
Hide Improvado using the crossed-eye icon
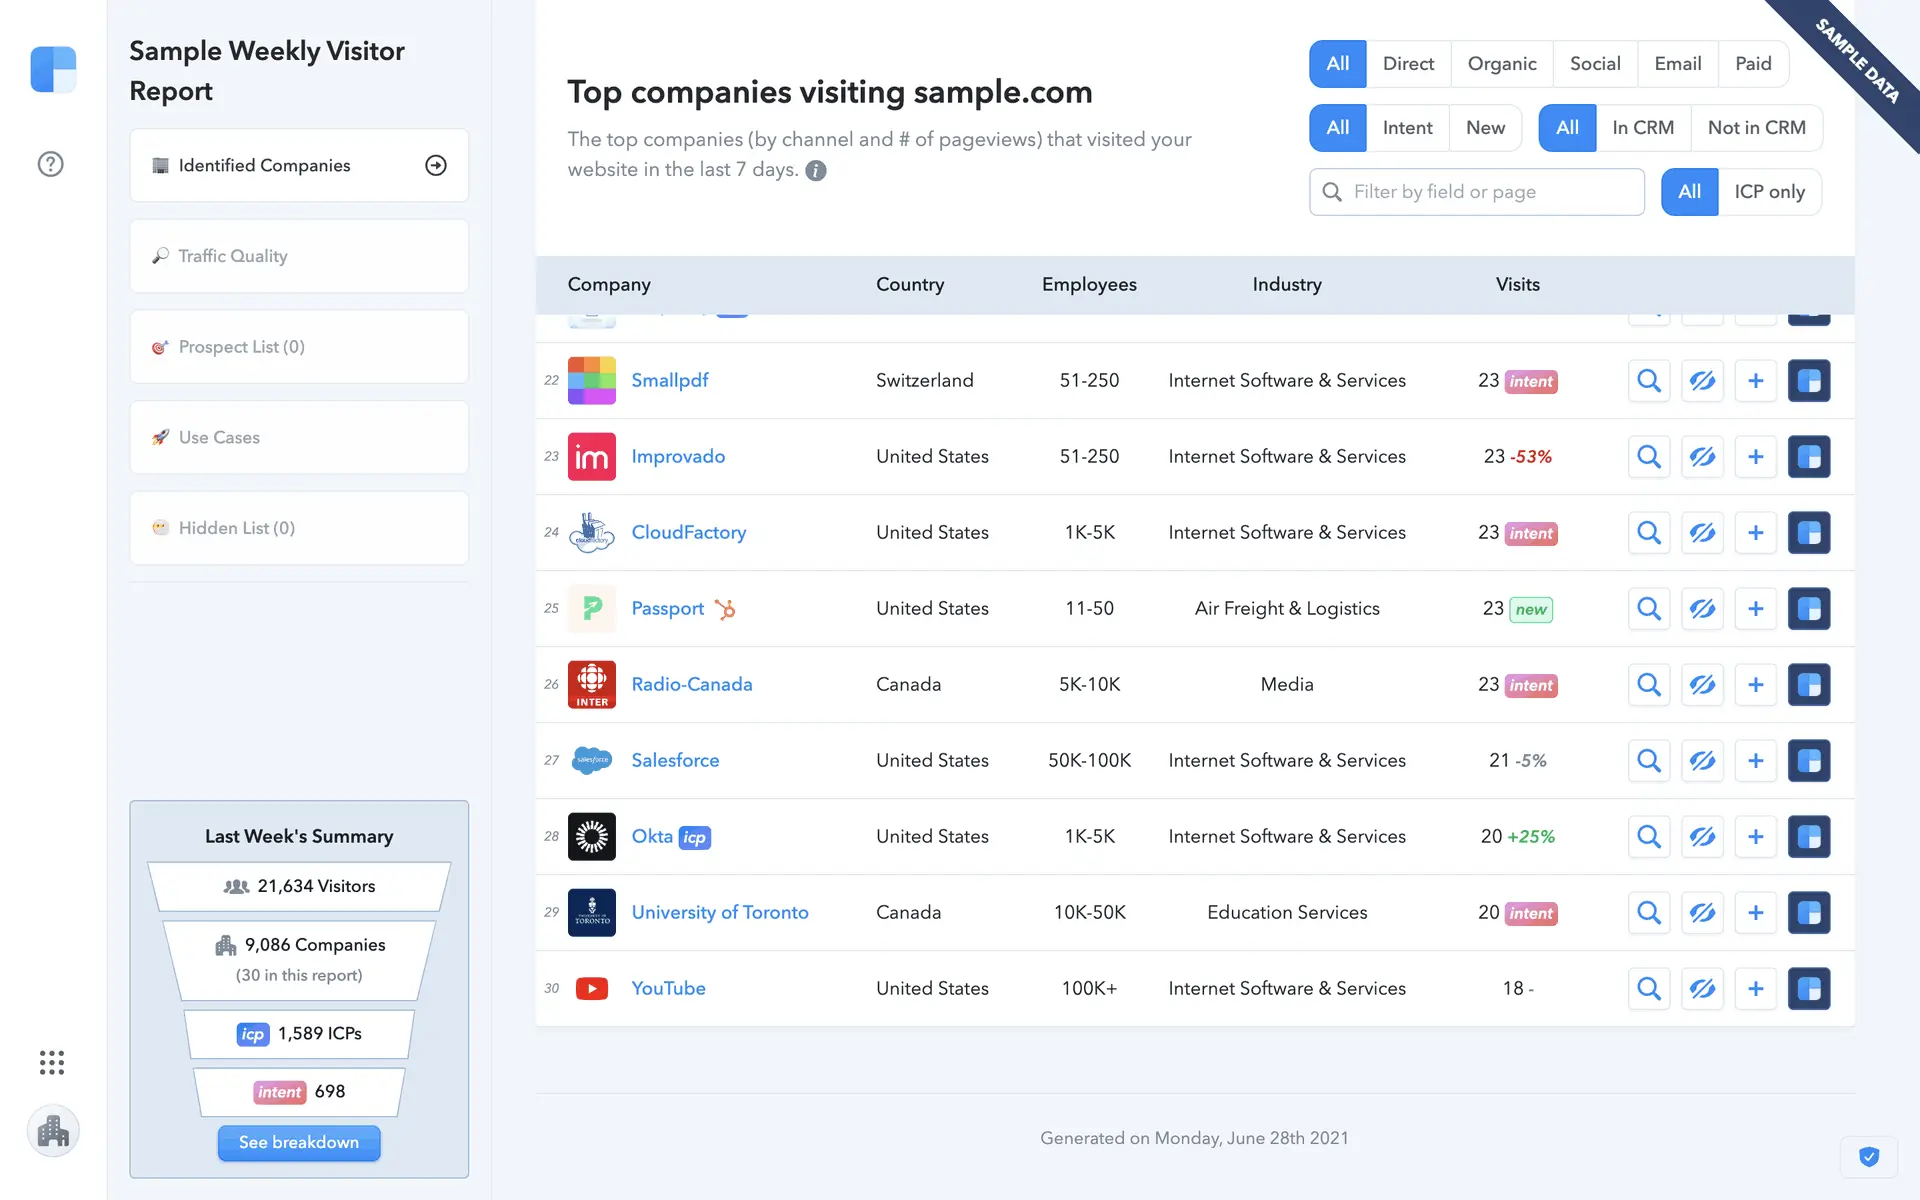(1702, 457)
